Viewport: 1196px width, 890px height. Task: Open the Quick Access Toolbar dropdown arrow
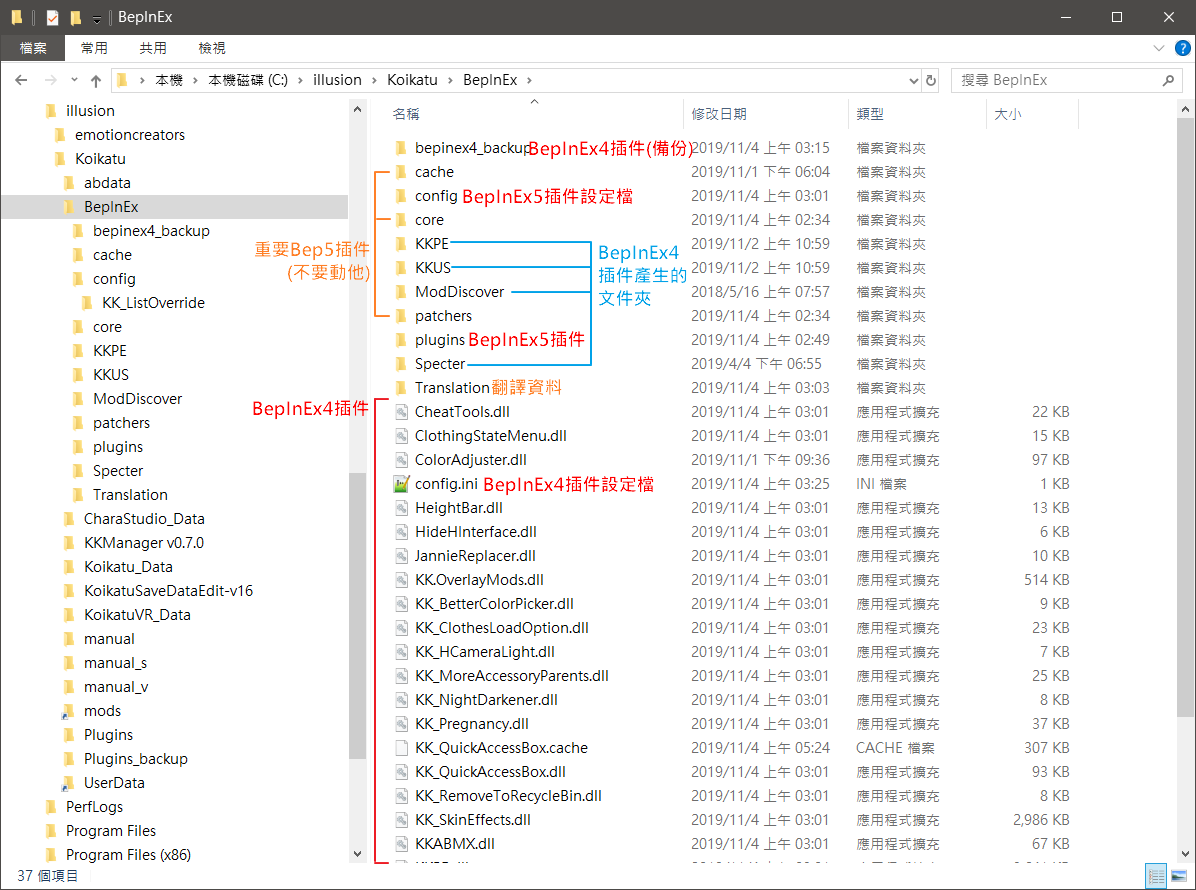pos(96,18)
